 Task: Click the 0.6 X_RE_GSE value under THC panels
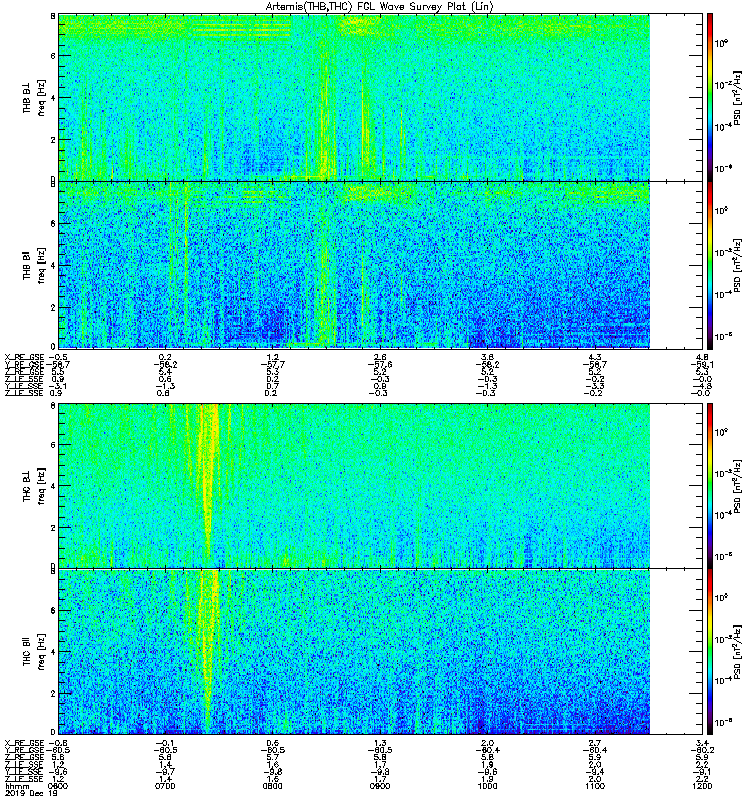pyautogui.click(x=272, y=743)
